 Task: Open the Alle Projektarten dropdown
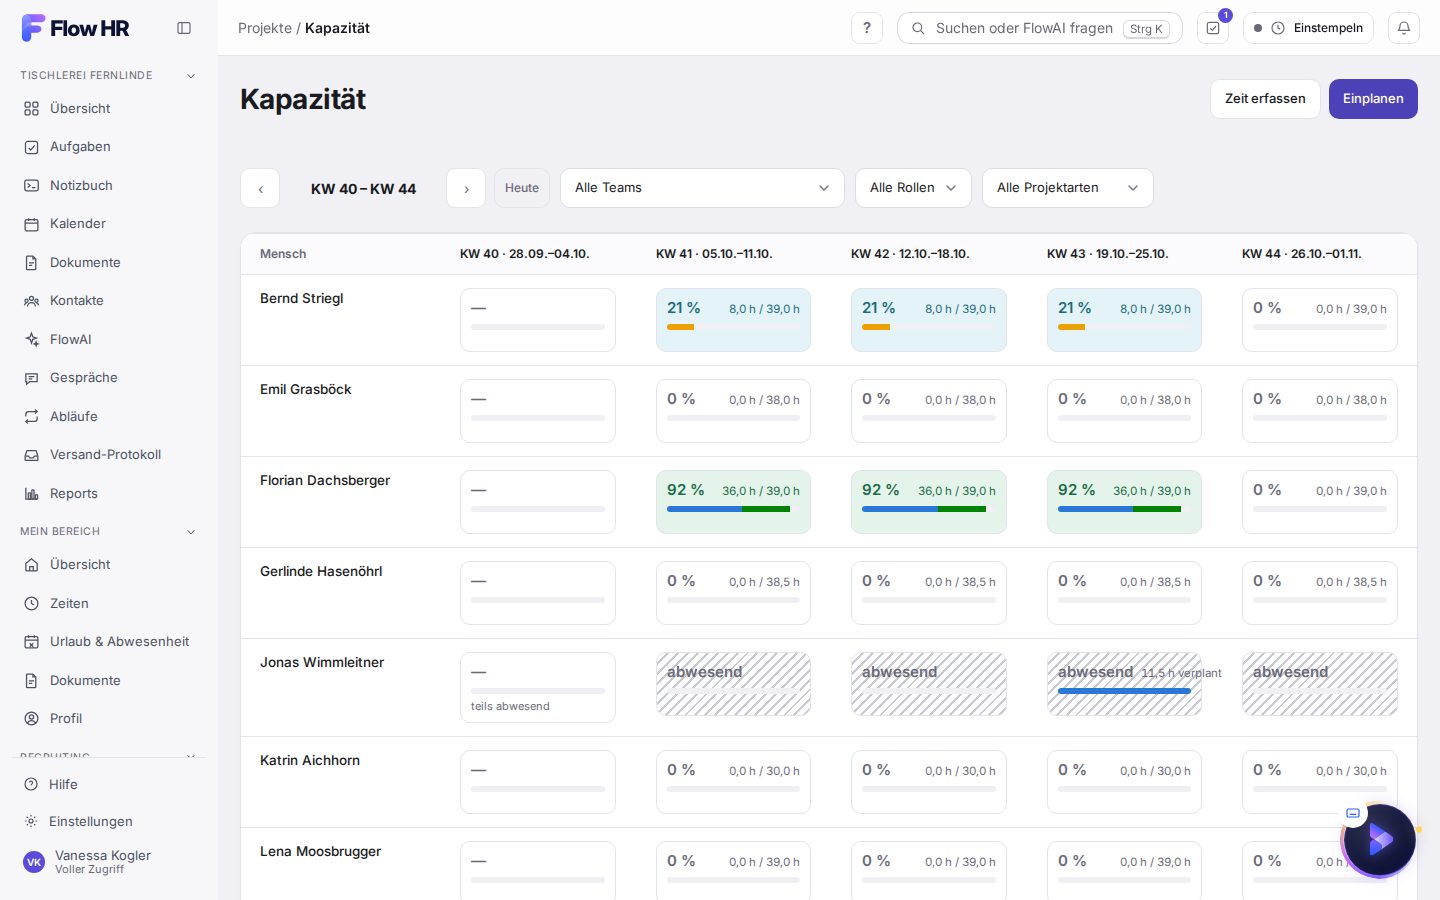pos(1068,188)
